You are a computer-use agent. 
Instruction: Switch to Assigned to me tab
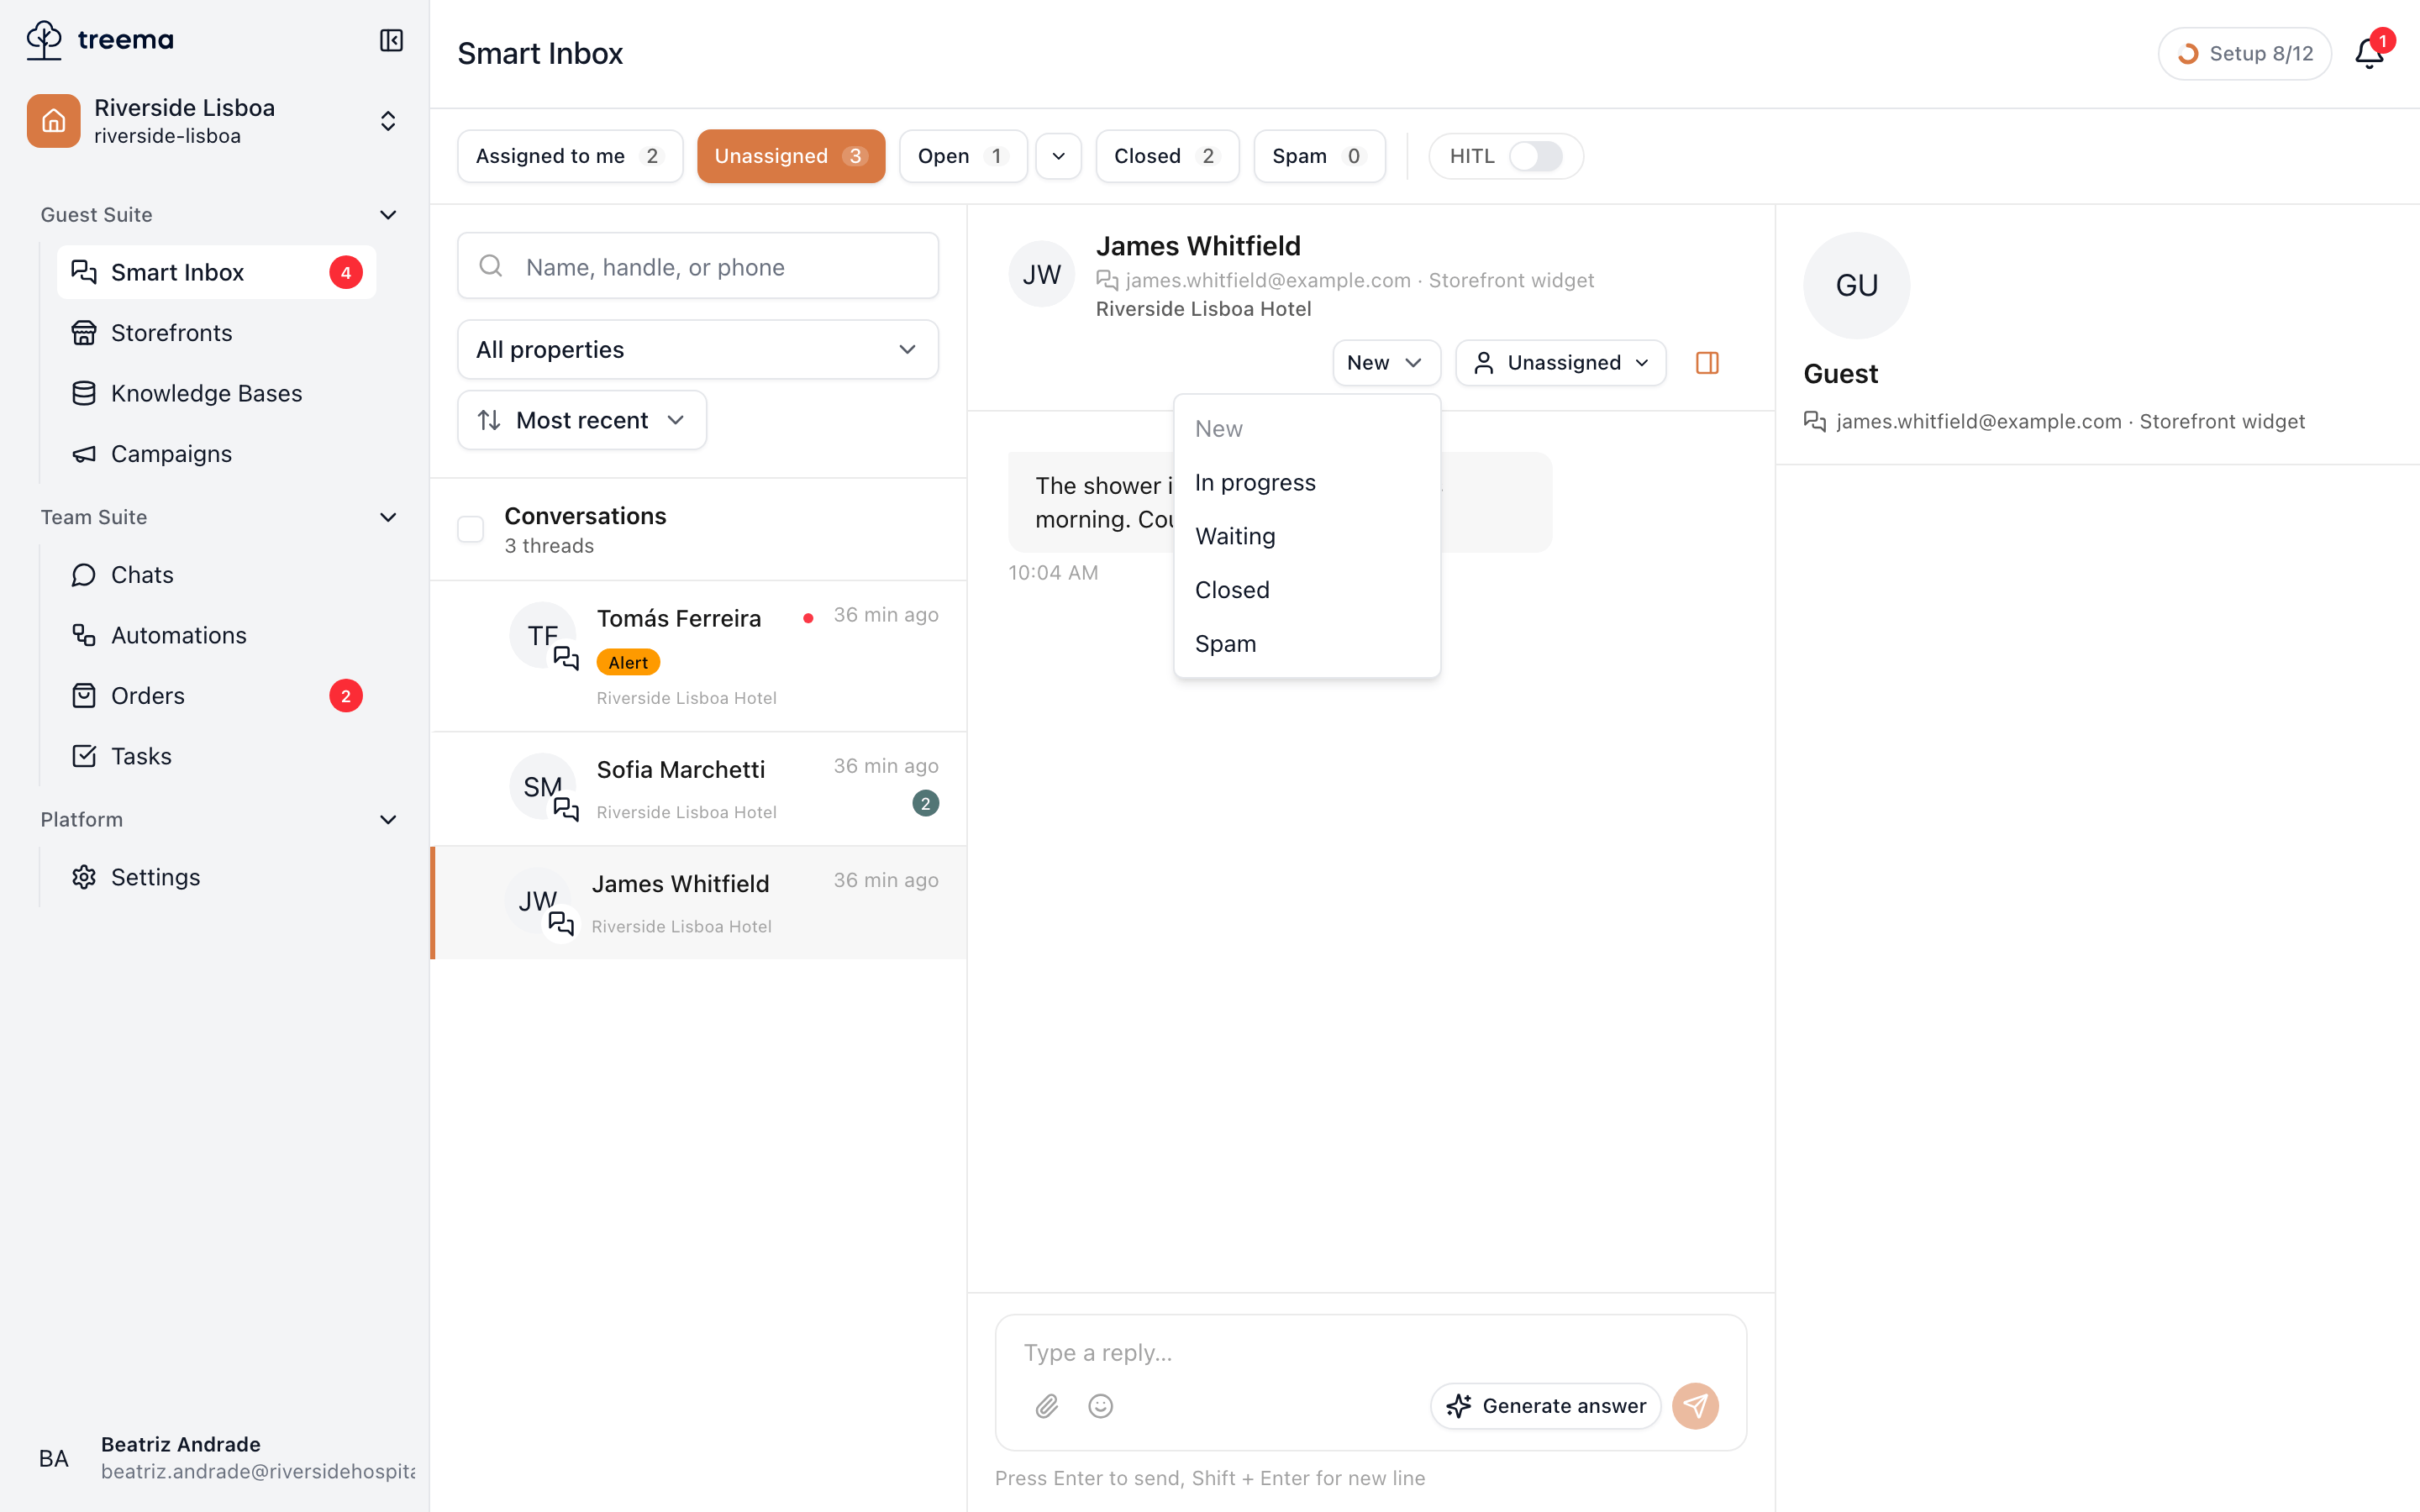(x=570, y=156)
